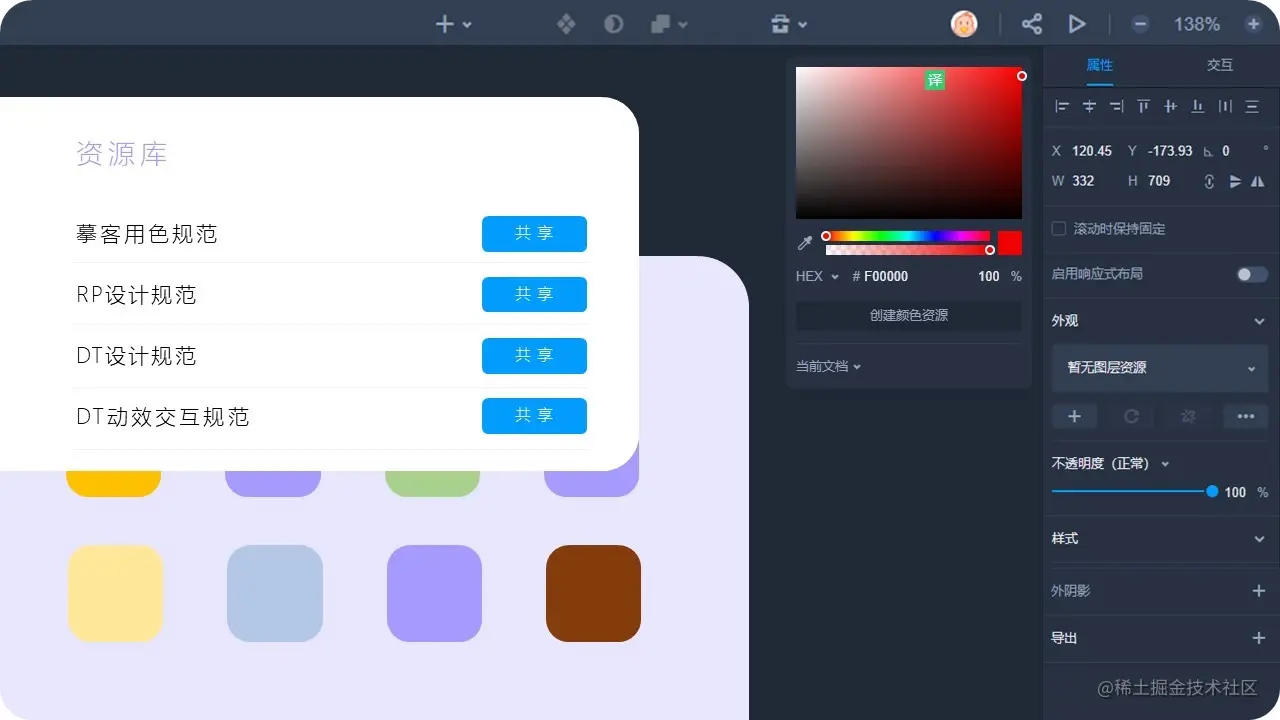
Task: Add a layer resource with the plus button
Action: pyautogui.click(x=1075, y=416)
